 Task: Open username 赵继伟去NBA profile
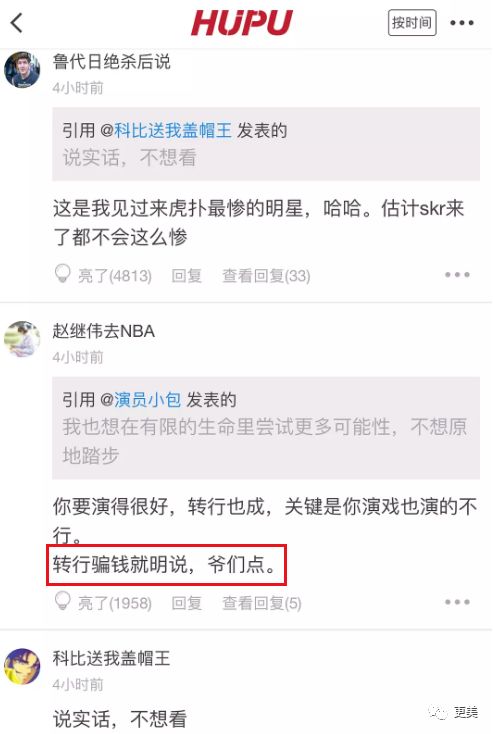point(103,331)
